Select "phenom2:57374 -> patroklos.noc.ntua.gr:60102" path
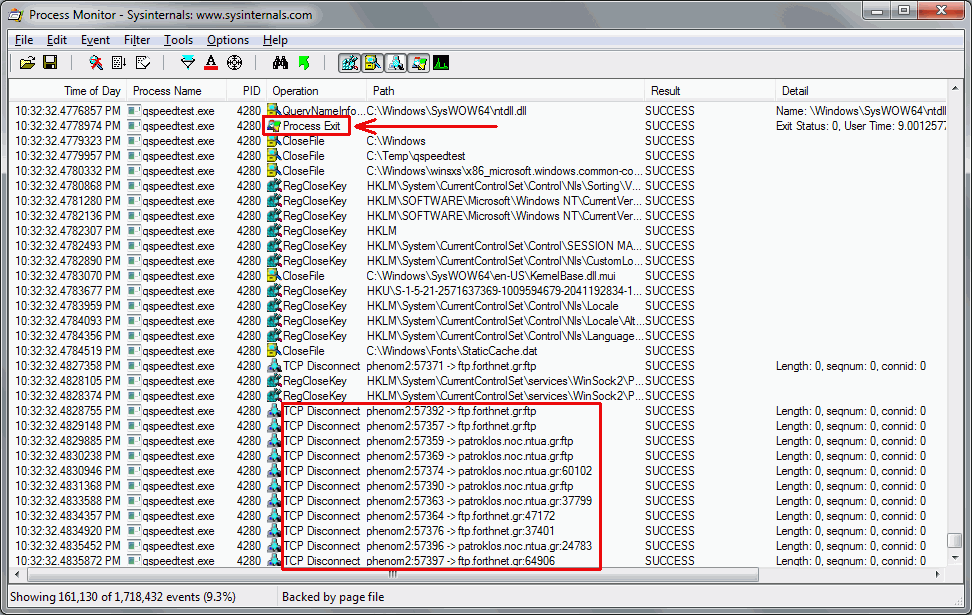 [x=479, y=471]
